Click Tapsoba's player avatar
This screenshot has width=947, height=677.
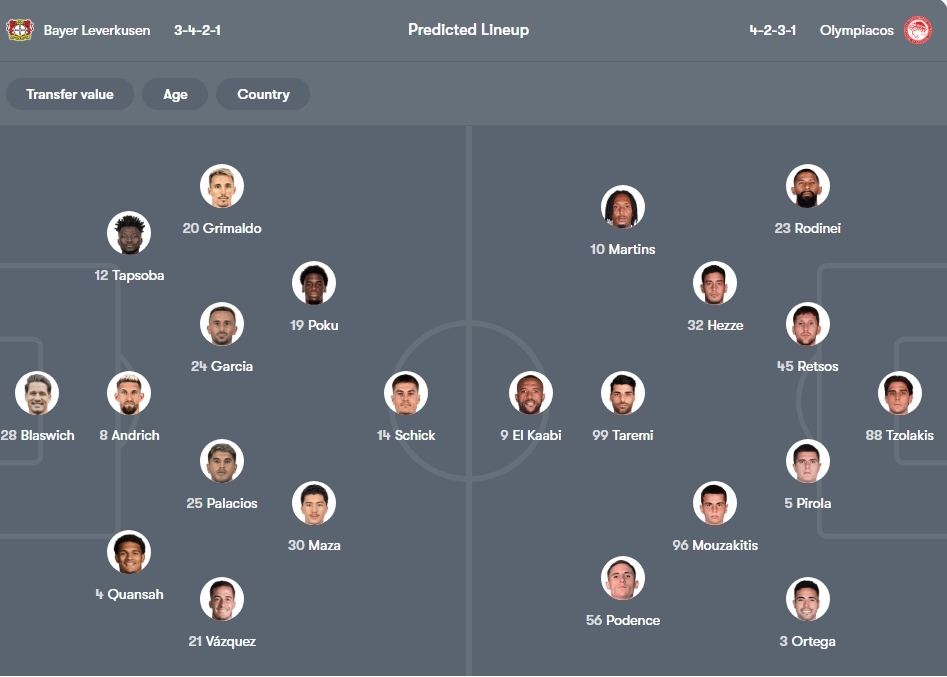[129, 233]
